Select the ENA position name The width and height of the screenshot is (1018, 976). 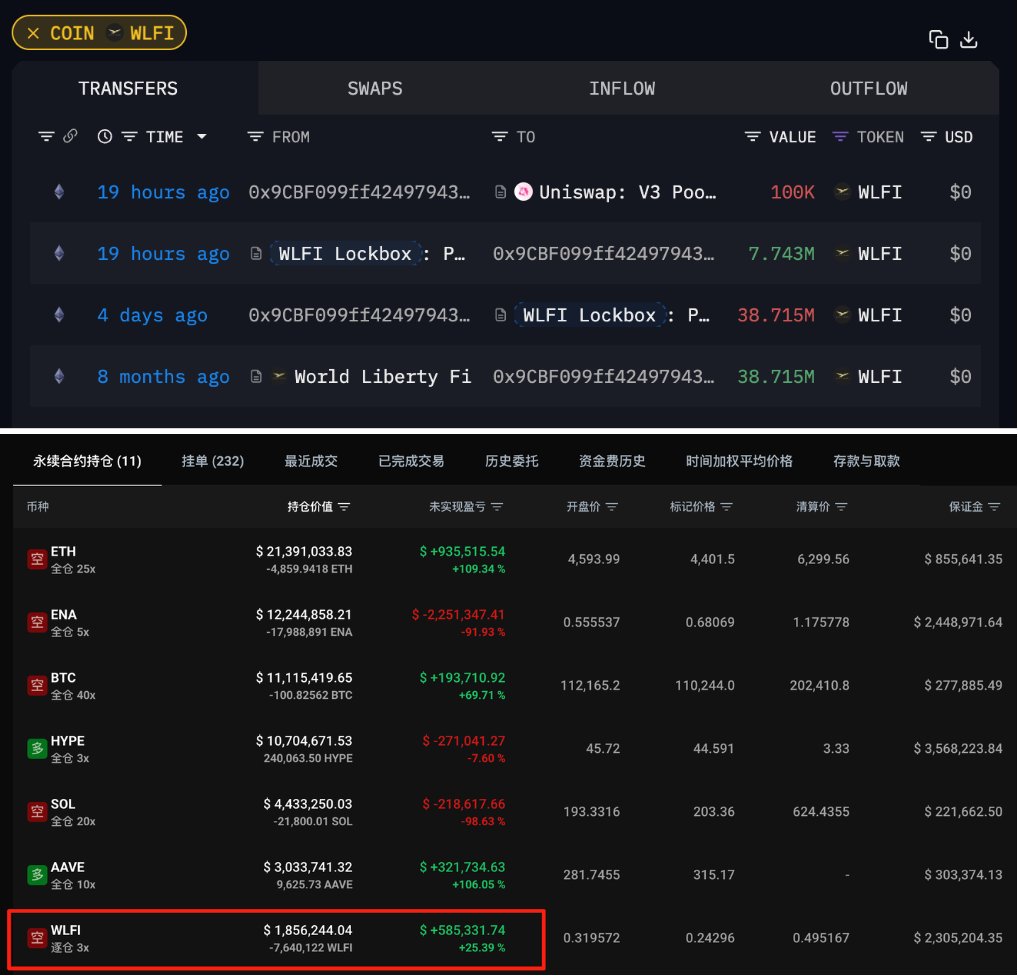(64, 614)
